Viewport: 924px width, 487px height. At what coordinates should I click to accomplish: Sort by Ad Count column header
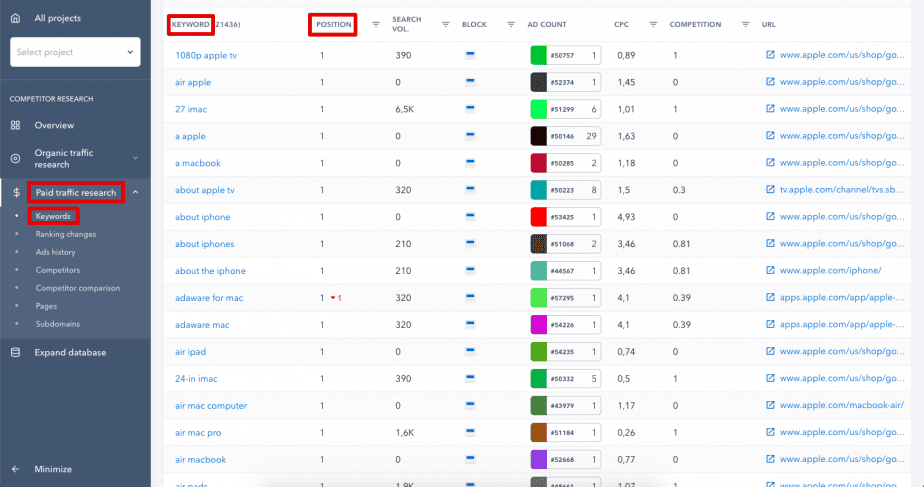coord(547,24)
